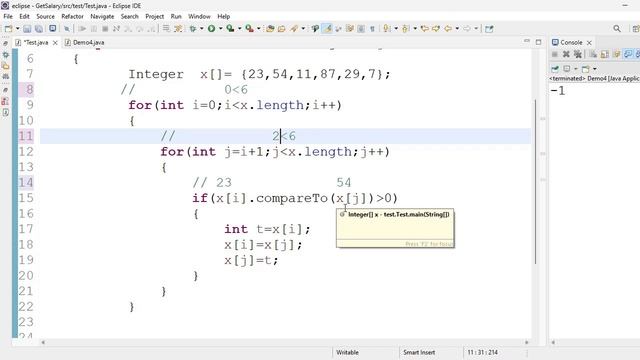Jump to Previous Annotation icon
This screenshot has width=640, height=360.
pos(405,29)
